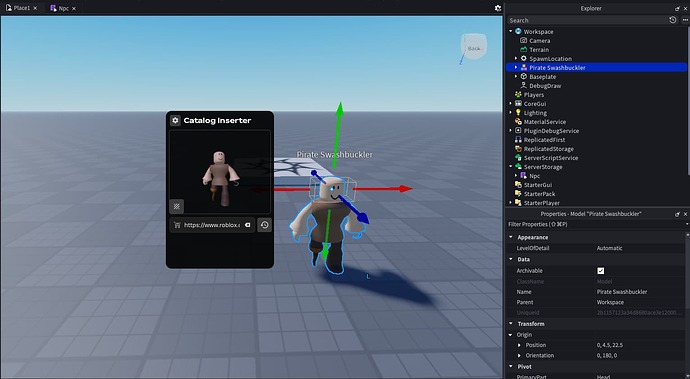Expand the Baseplate node
Image resolution: width=690 pixels, height=379 pixels.
pyautogui.click(x=516, y=77)
